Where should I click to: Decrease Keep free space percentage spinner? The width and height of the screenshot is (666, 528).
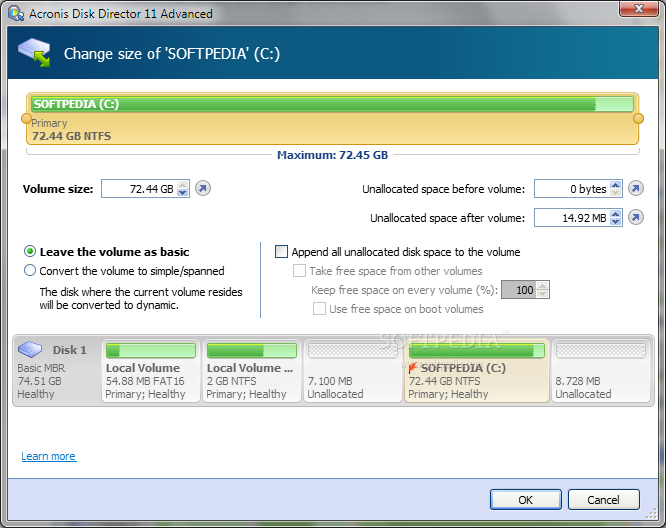(542, 294)
